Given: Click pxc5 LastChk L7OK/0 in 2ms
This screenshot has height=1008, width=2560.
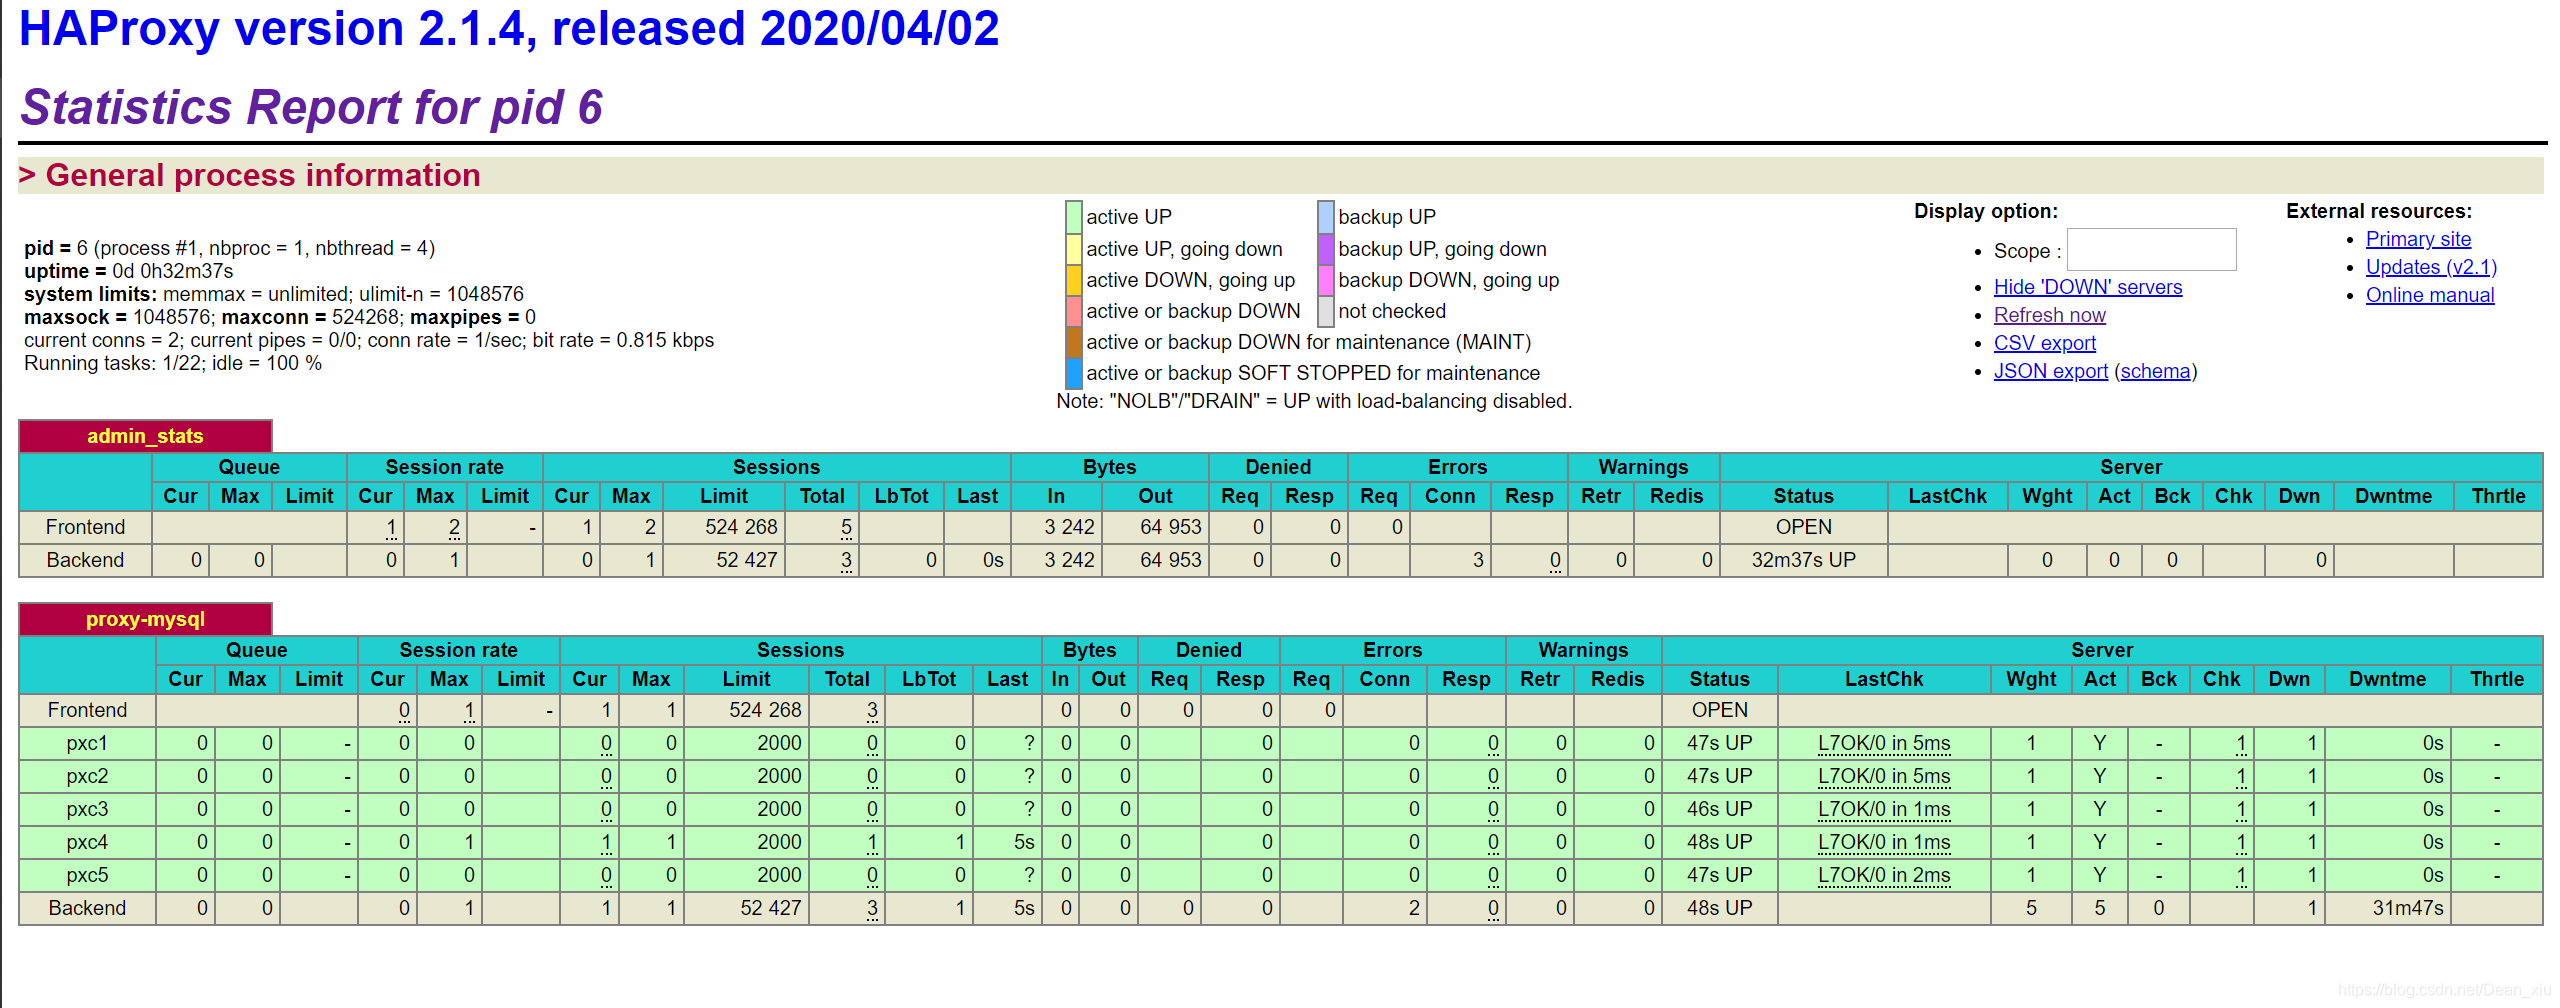Looking at the screenshot, I should point(1883,875).
